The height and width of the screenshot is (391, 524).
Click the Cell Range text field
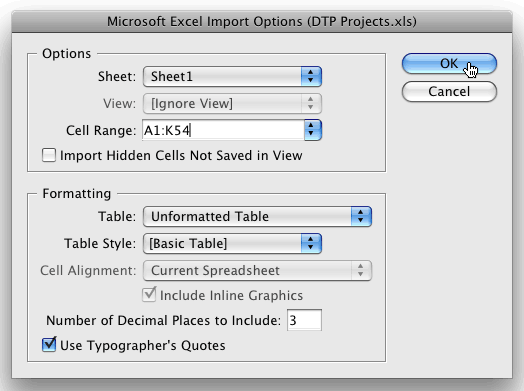(223, 130)
